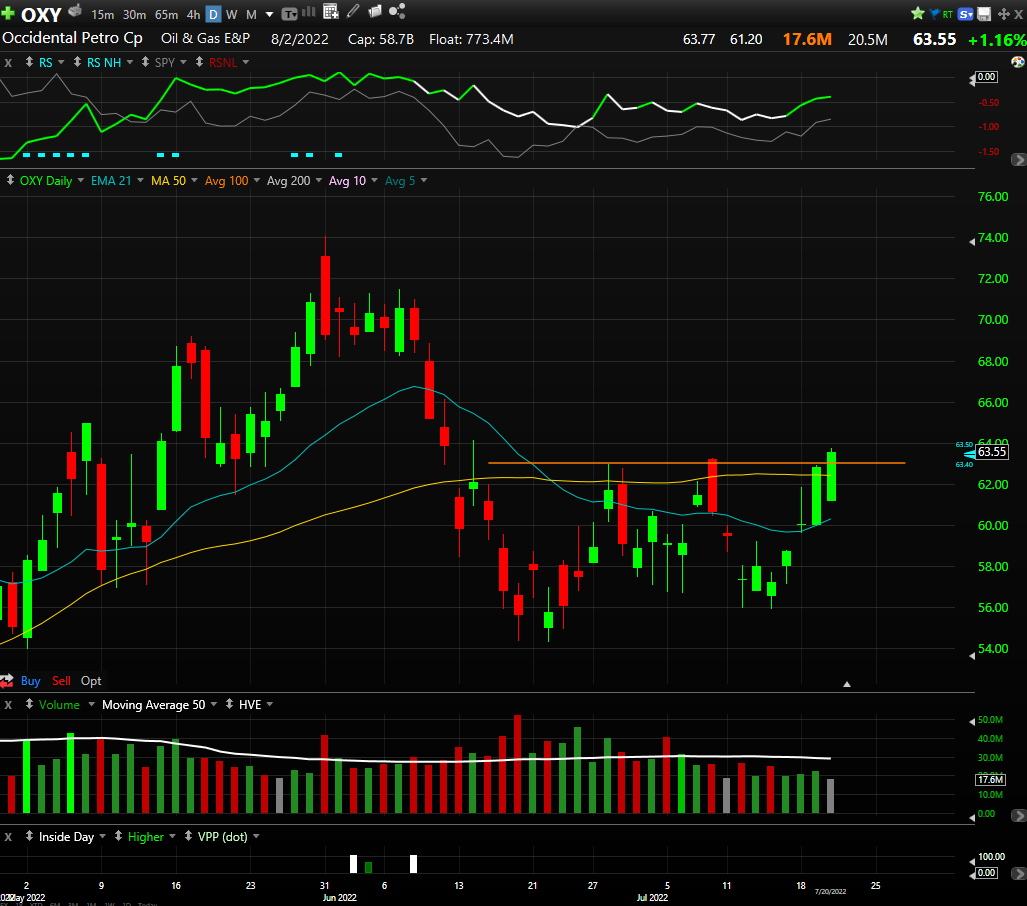Click the bar chart style icon
This screenshot has height=906, width=1027.
(x=308, y=12)
